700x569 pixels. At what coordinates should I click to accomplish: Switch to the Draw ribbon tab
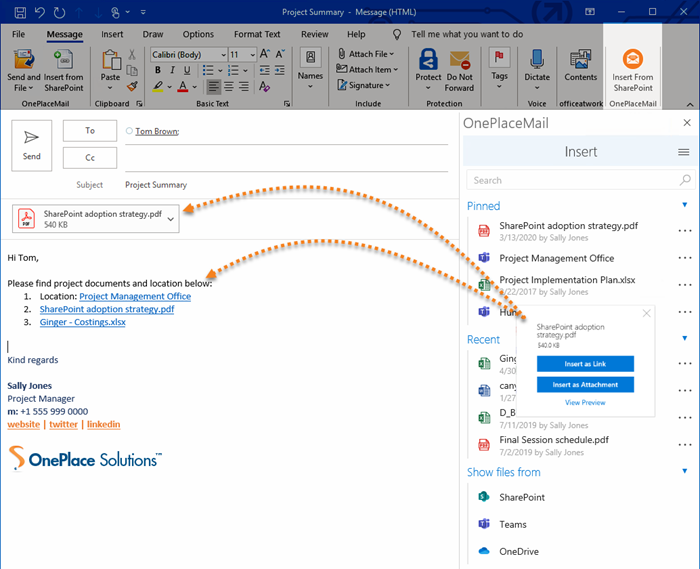[x=153, y=34]
